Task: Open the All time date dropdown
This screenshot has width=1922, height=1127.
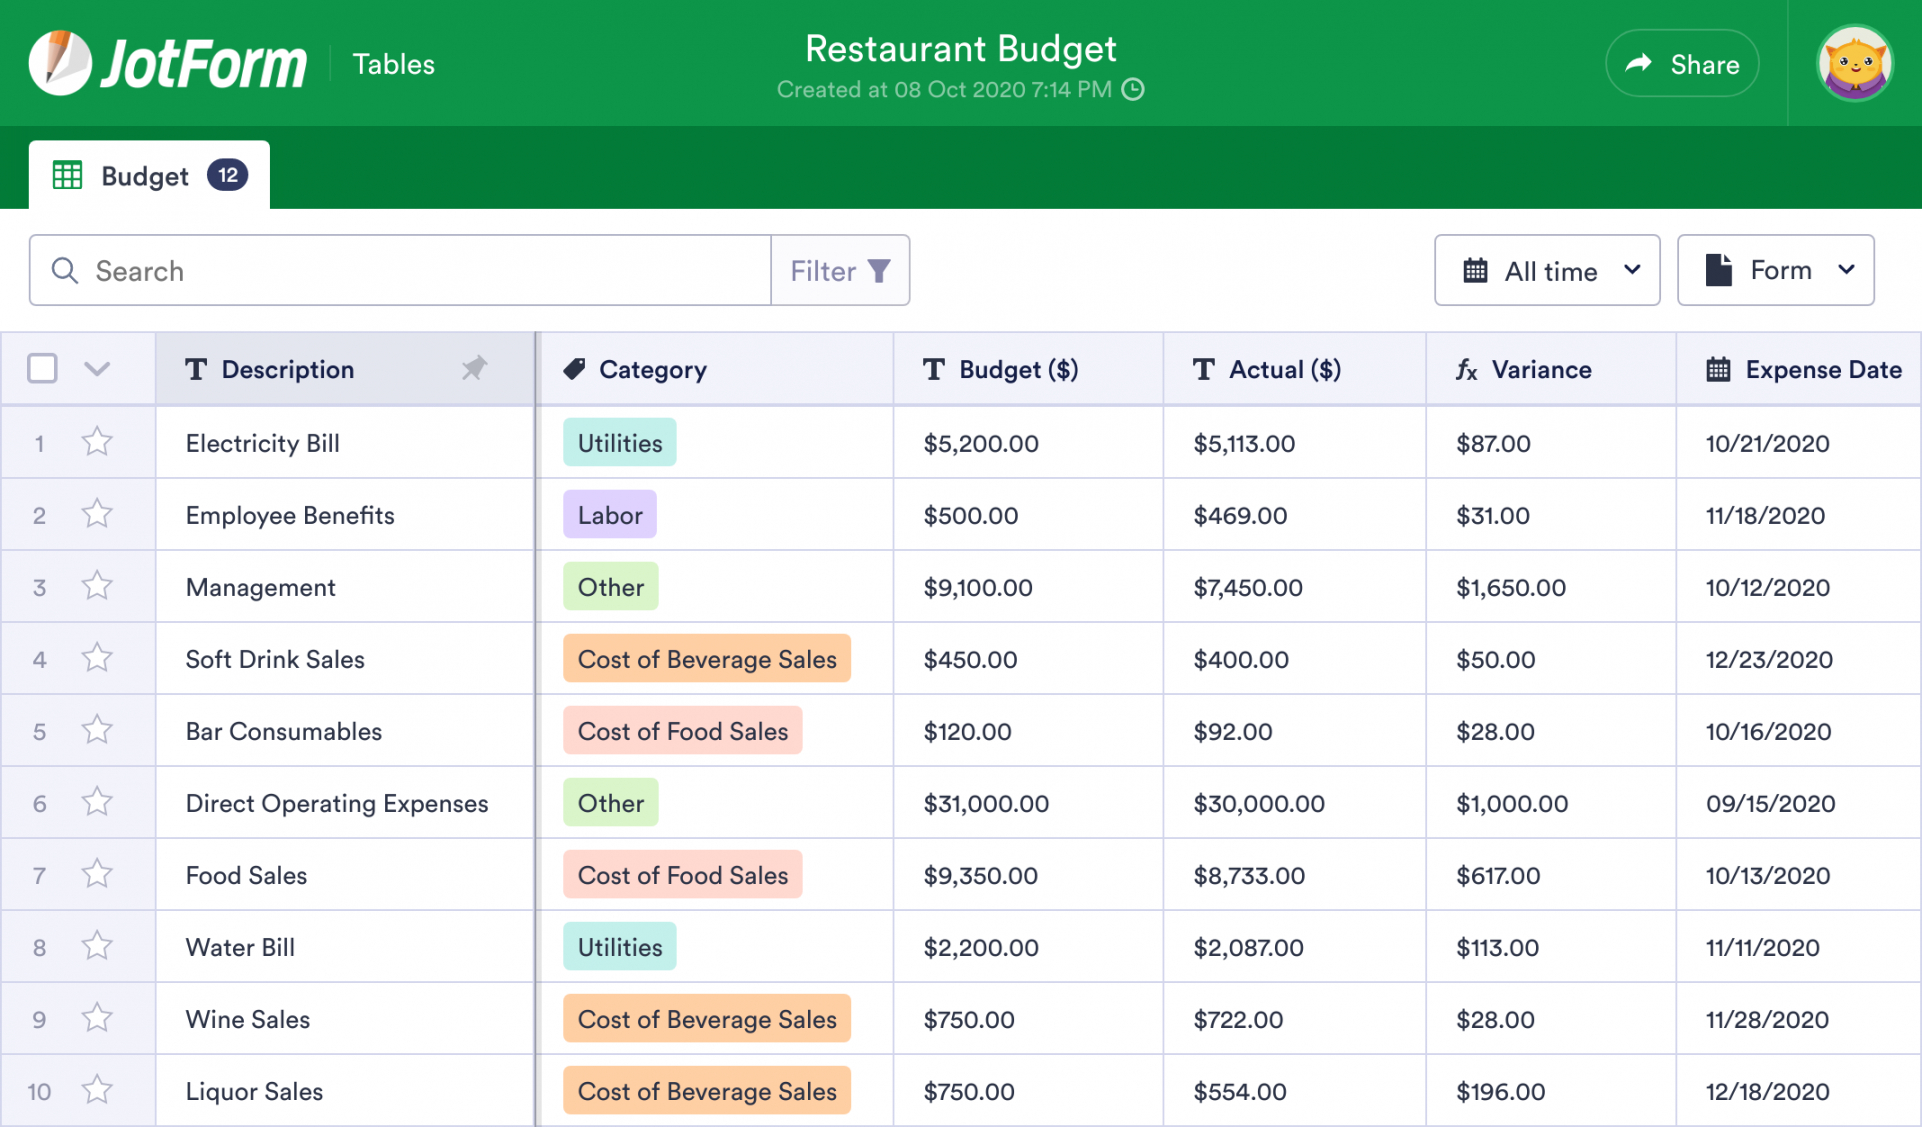Action: 1547,271
